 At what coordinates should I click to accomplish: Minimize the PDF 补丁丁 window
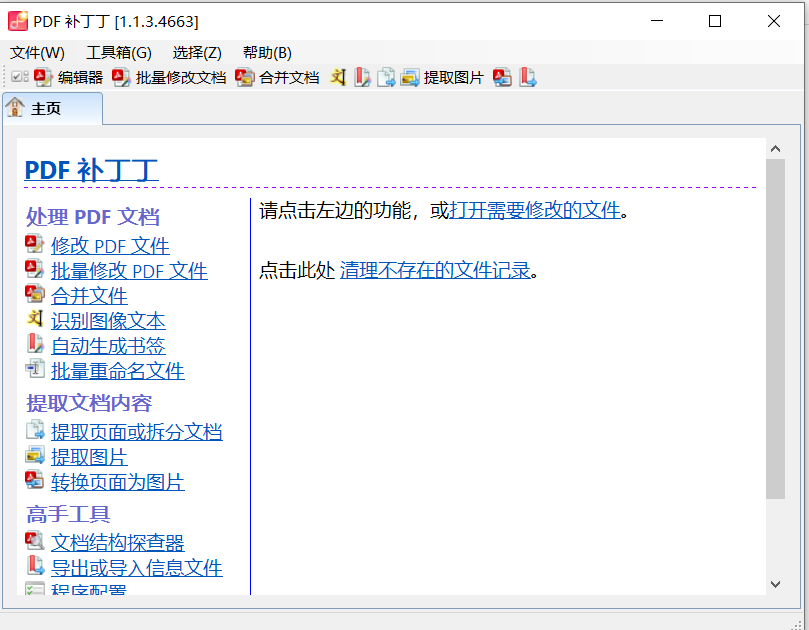[x=657, y=21]
